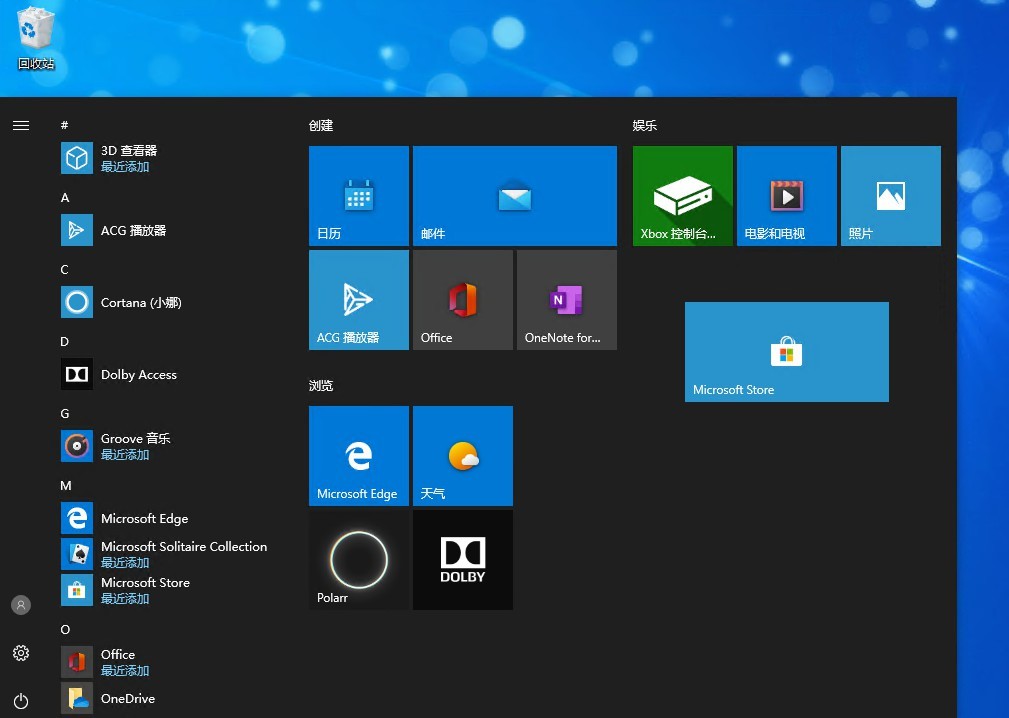Image resolution: width=1009 pixels, height=718 pixels.
Task: Launch the ACG 播放器 tile
Action: click(x=359, y=300)
